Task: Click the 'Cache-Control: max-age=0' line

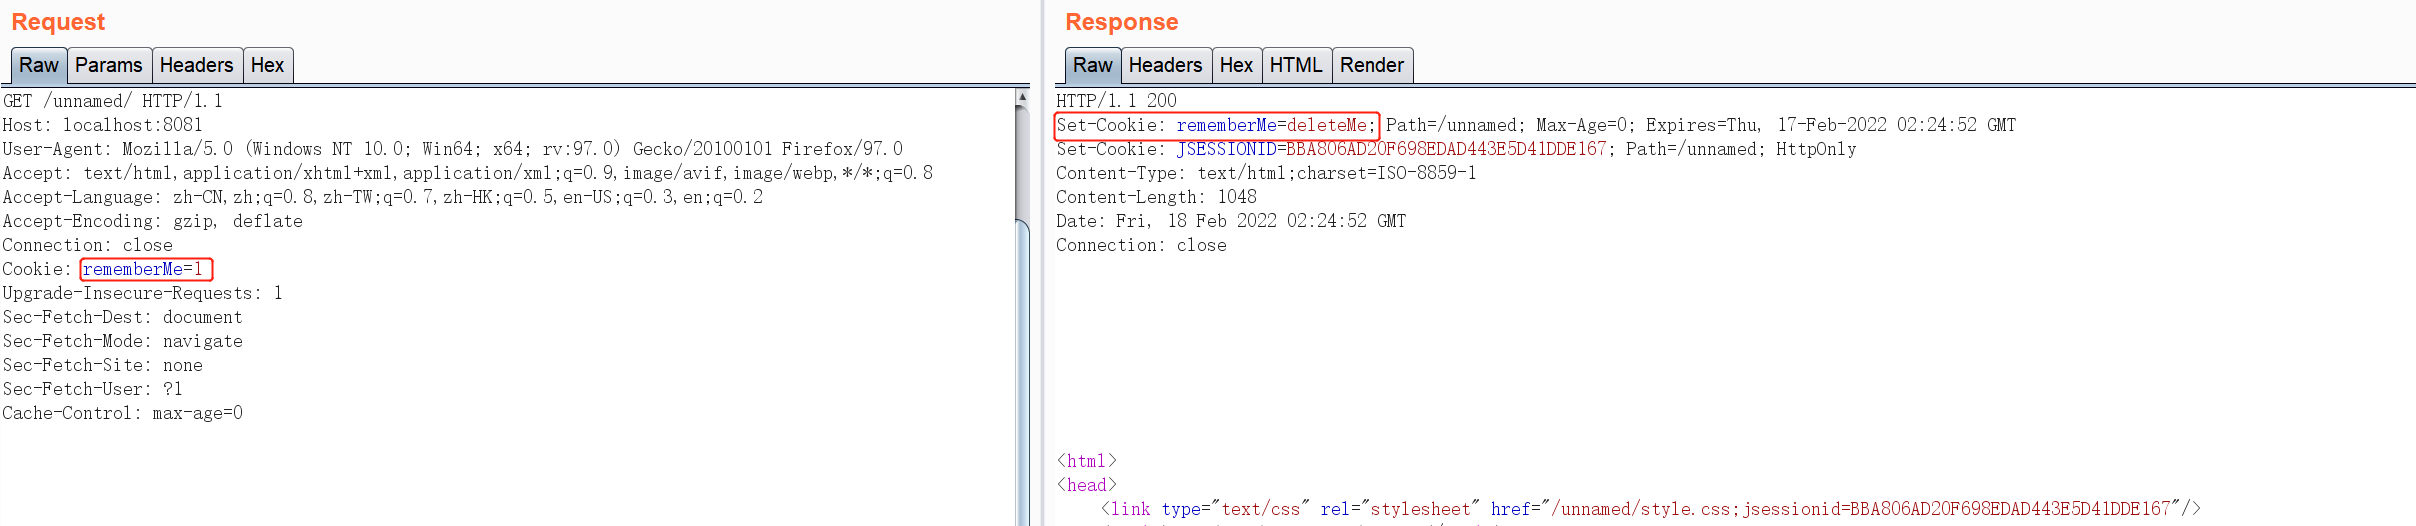Action: [123, 413]
